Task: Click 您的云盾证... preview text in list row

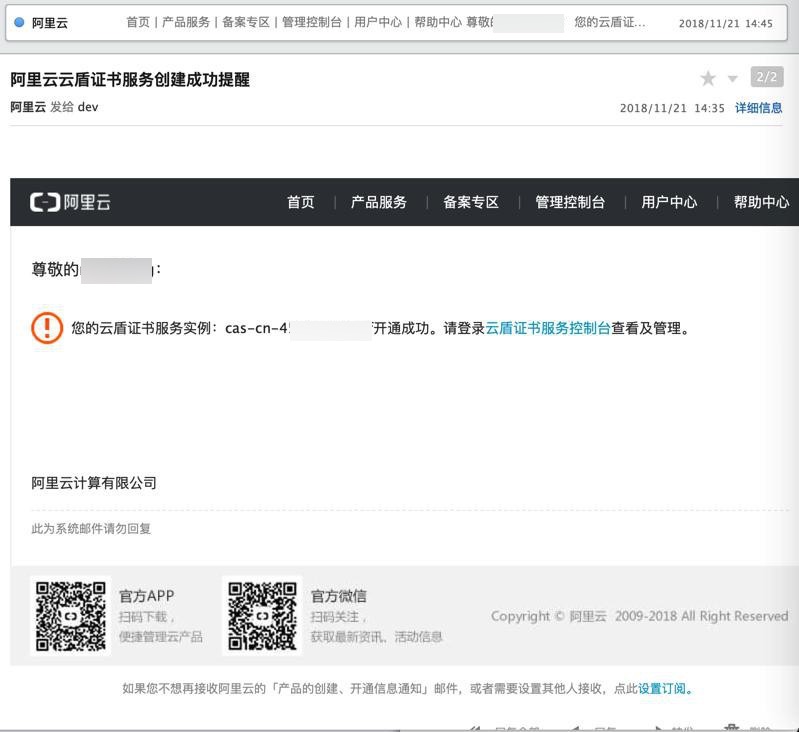Action: point(610,22)
